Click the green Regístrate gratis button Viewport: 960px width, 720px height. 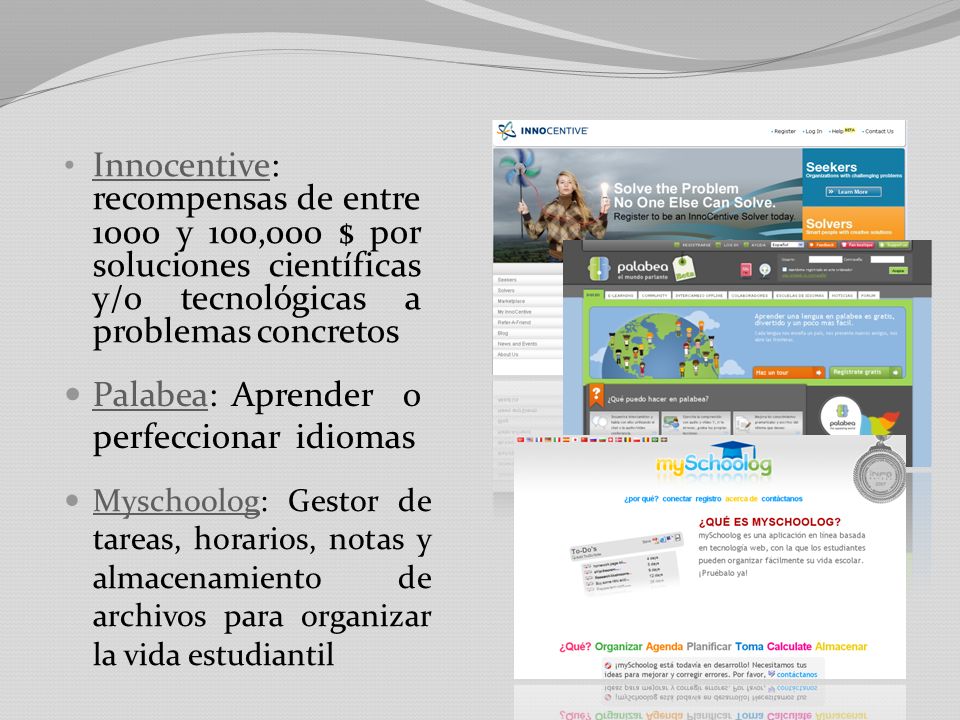(x=865, y=372)
